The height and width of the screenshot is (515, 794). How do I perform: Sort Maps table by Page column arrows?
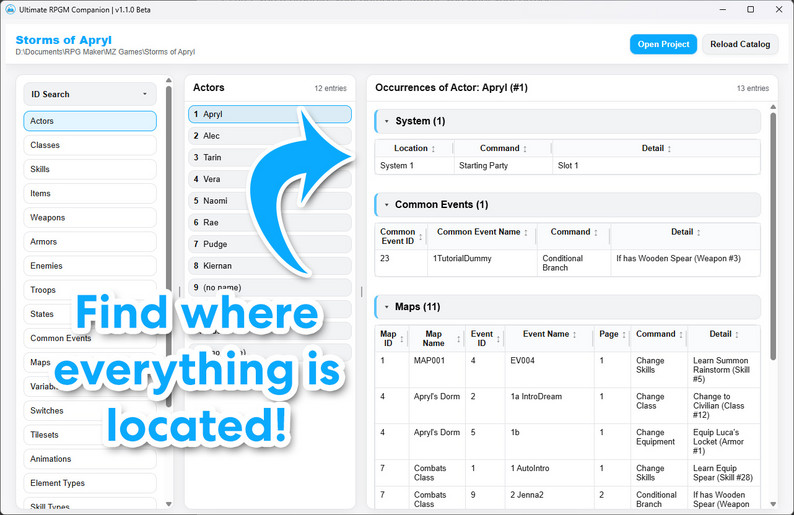[624, 335]
